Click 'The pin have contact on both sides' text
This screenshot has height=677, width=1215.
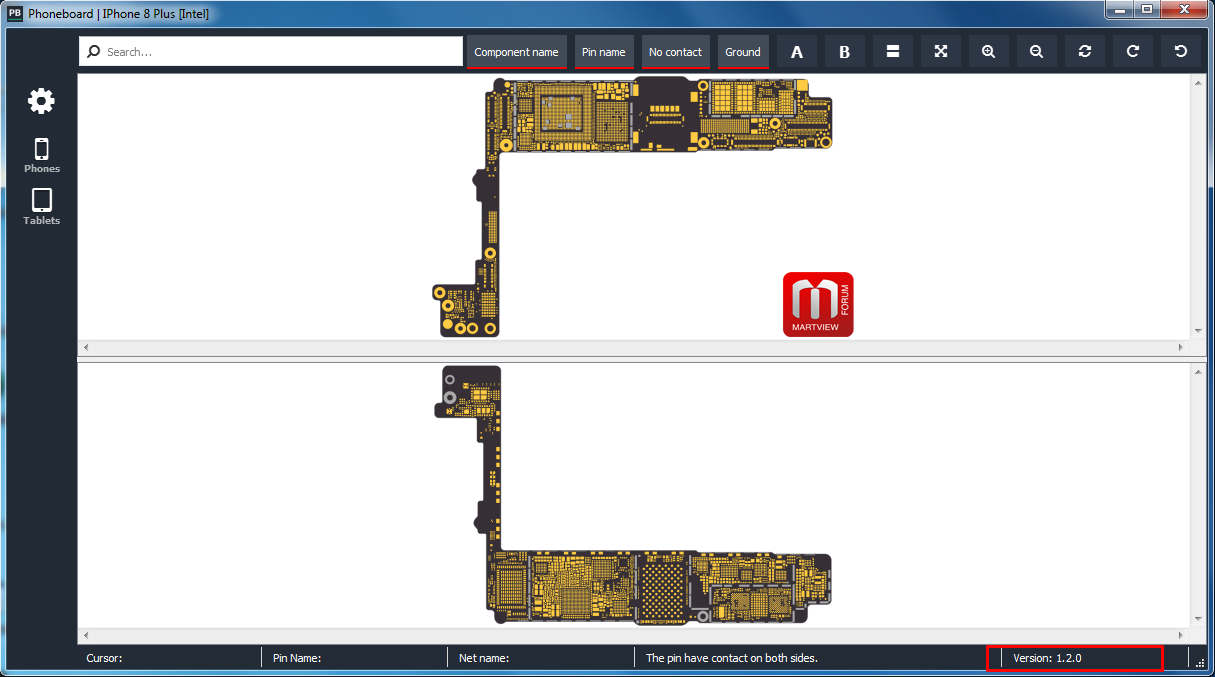731,658
